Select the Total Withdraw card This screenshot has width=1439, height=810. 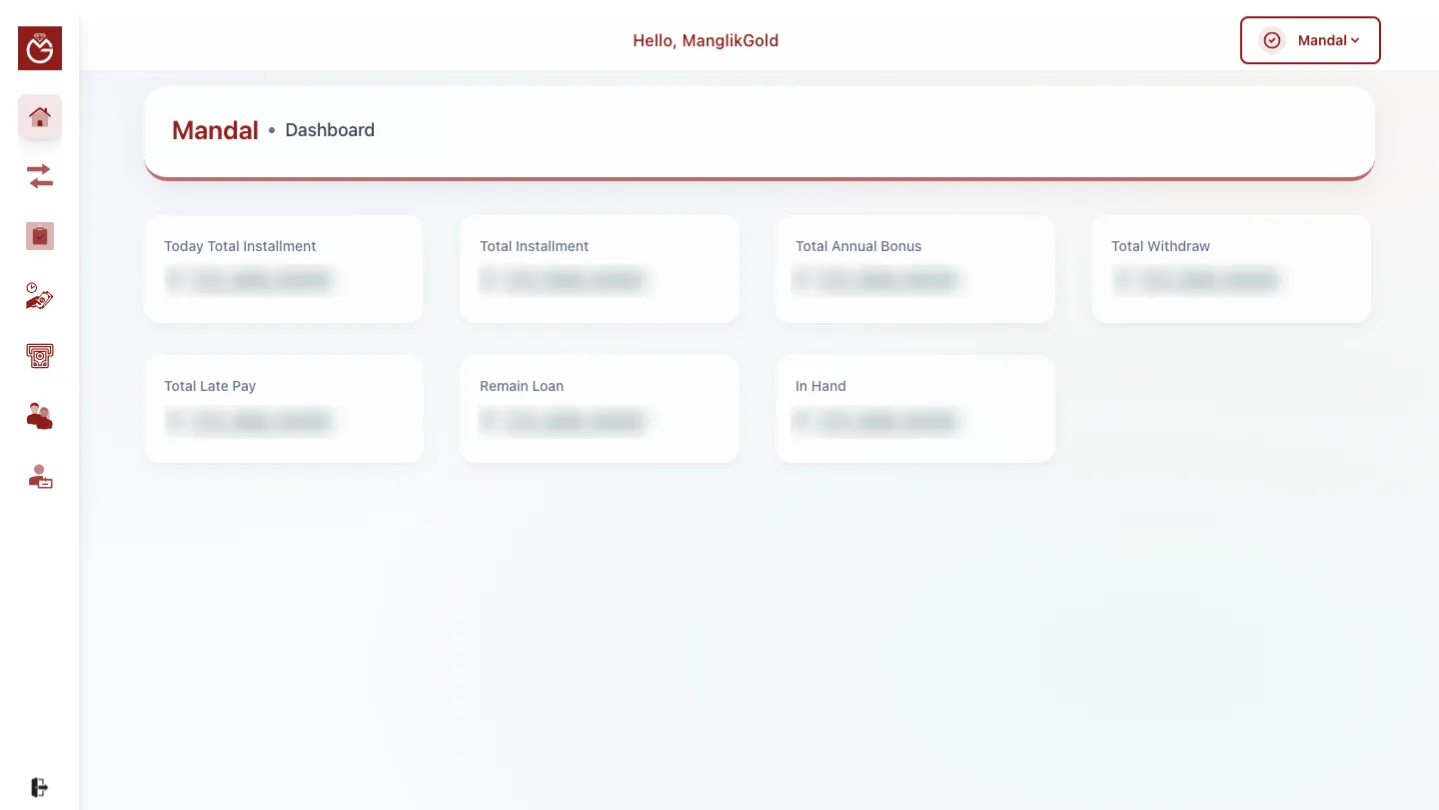pyautogui.click(x=1230, y=269)
